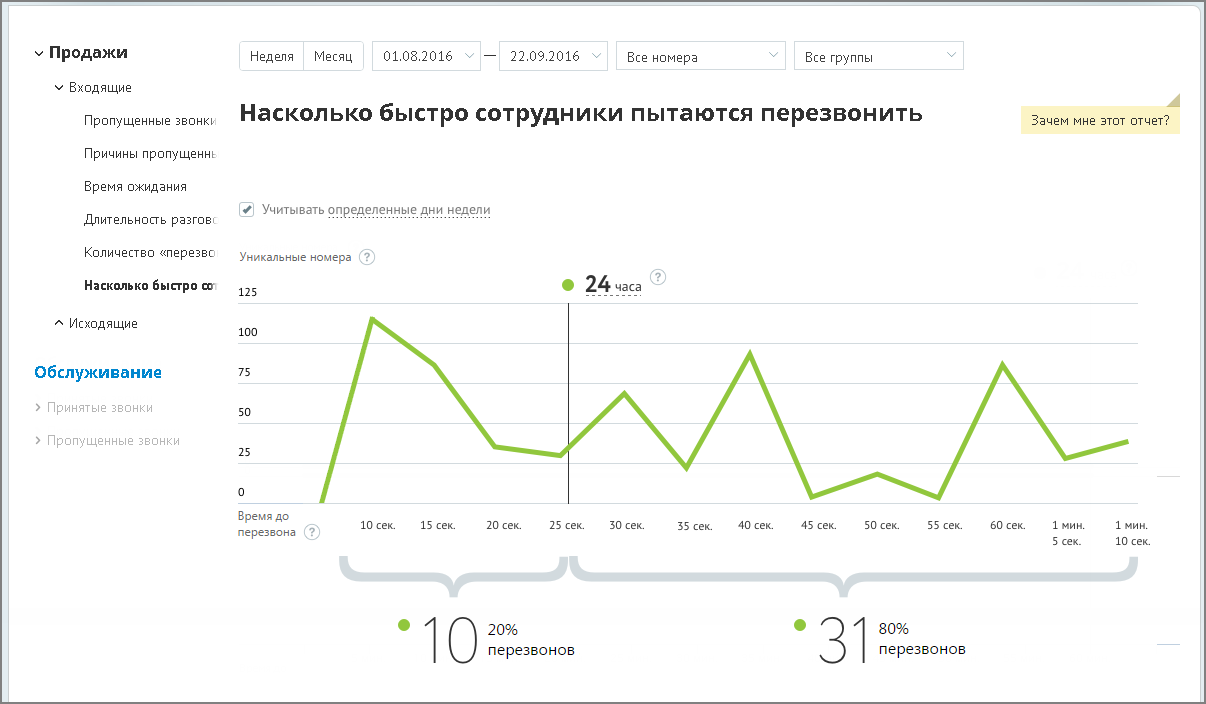Screen dimensions: 1206x704
Task: Open start date 01.08.2016 dropdown
Action: (426, 57)
